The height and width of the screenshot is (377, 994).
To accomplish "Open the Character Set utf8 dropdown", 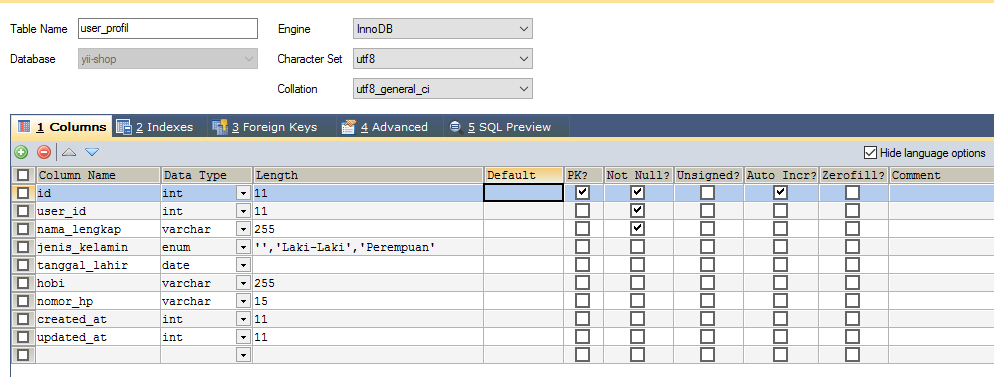I will (442, 59).
